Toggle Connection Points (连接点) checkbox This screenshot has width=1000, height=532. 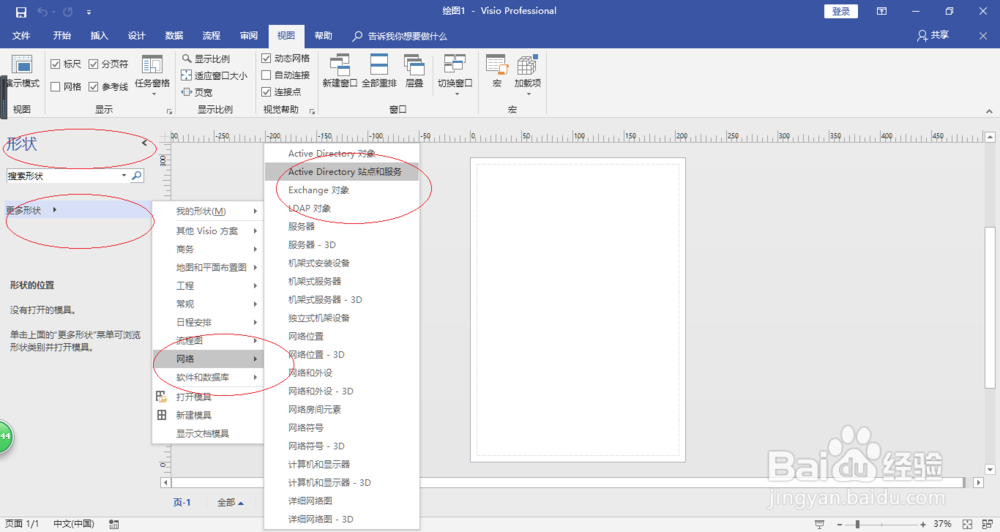(x=267, y=92)
